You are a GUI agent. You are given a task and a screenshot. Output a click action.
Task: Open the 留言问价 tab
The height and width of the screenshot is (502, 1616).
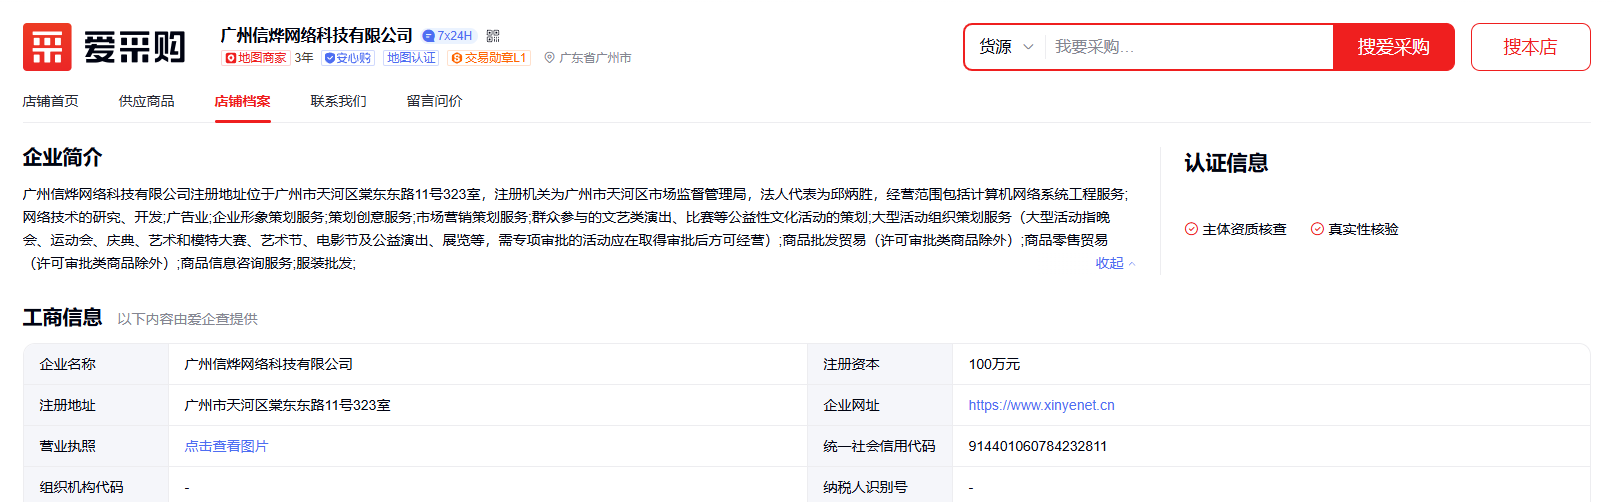pos(435,101)
